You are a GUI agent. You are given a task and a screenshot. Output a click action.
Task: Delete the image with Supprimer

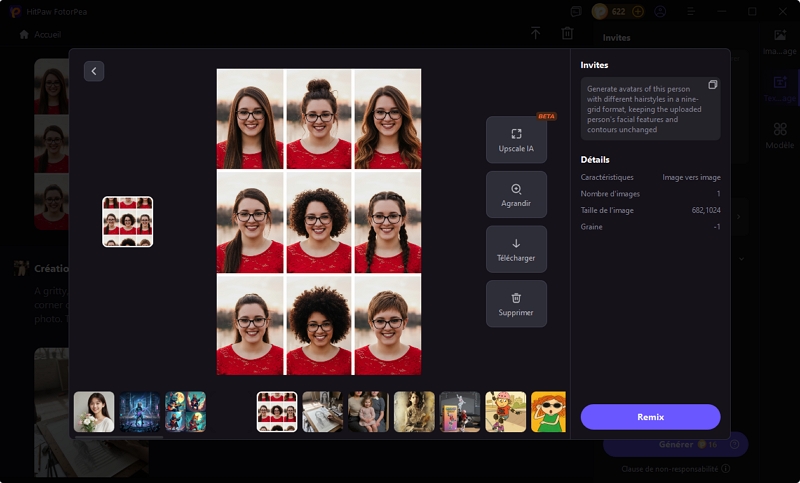[x=516, y=304]
